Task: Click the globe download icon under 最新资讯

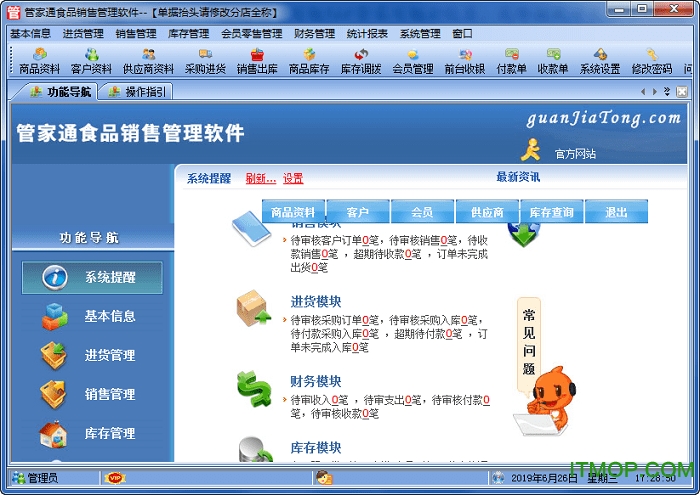Action: click(524, 234)
